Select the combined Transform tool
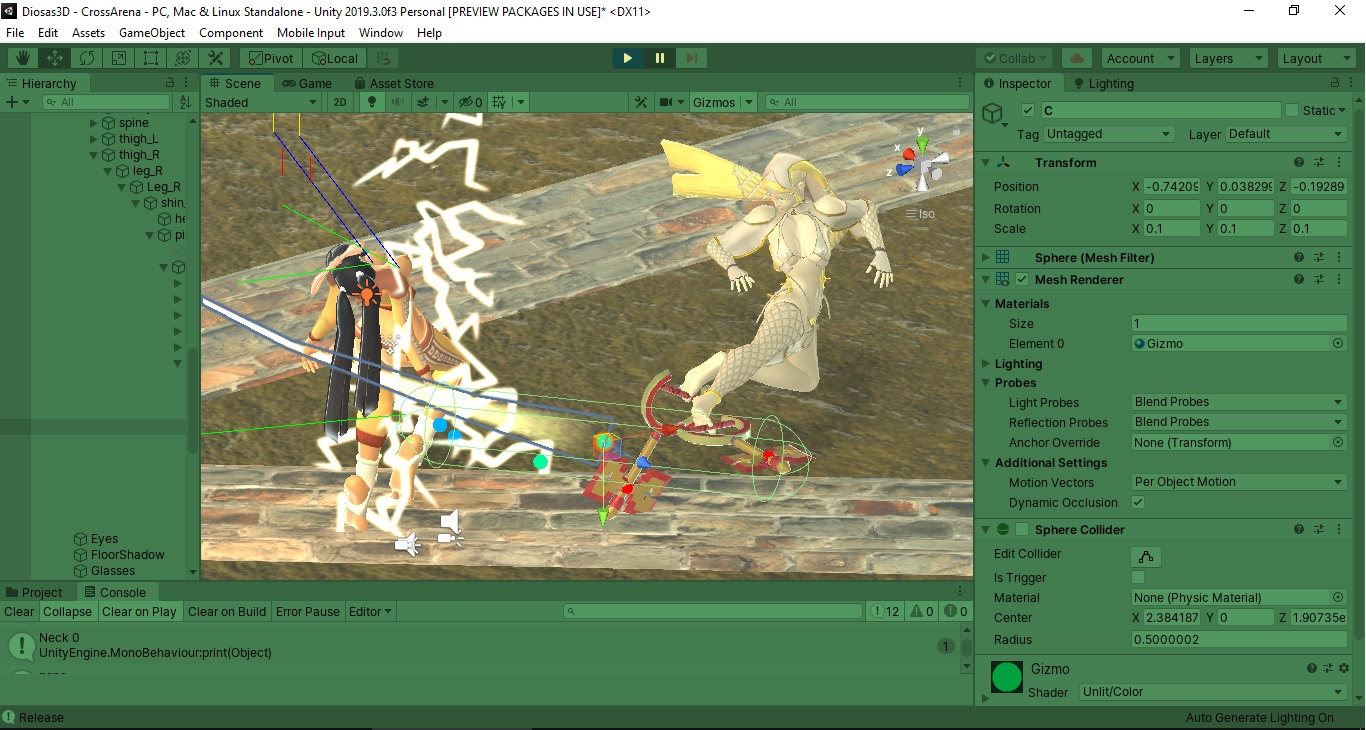This screenshot has height=730, width=1366. coord(183,58)
